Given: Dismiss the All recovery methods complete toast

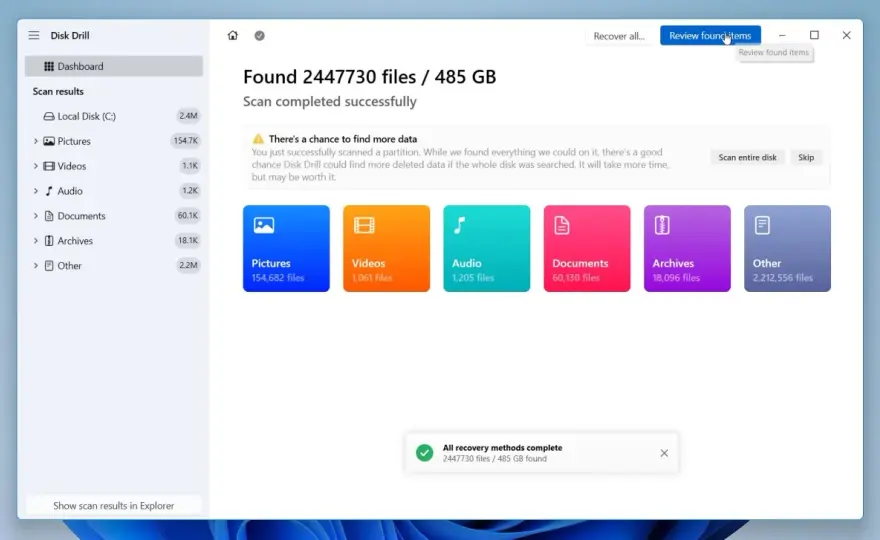Looking at the screenshot, I should (x=664, y=453).
